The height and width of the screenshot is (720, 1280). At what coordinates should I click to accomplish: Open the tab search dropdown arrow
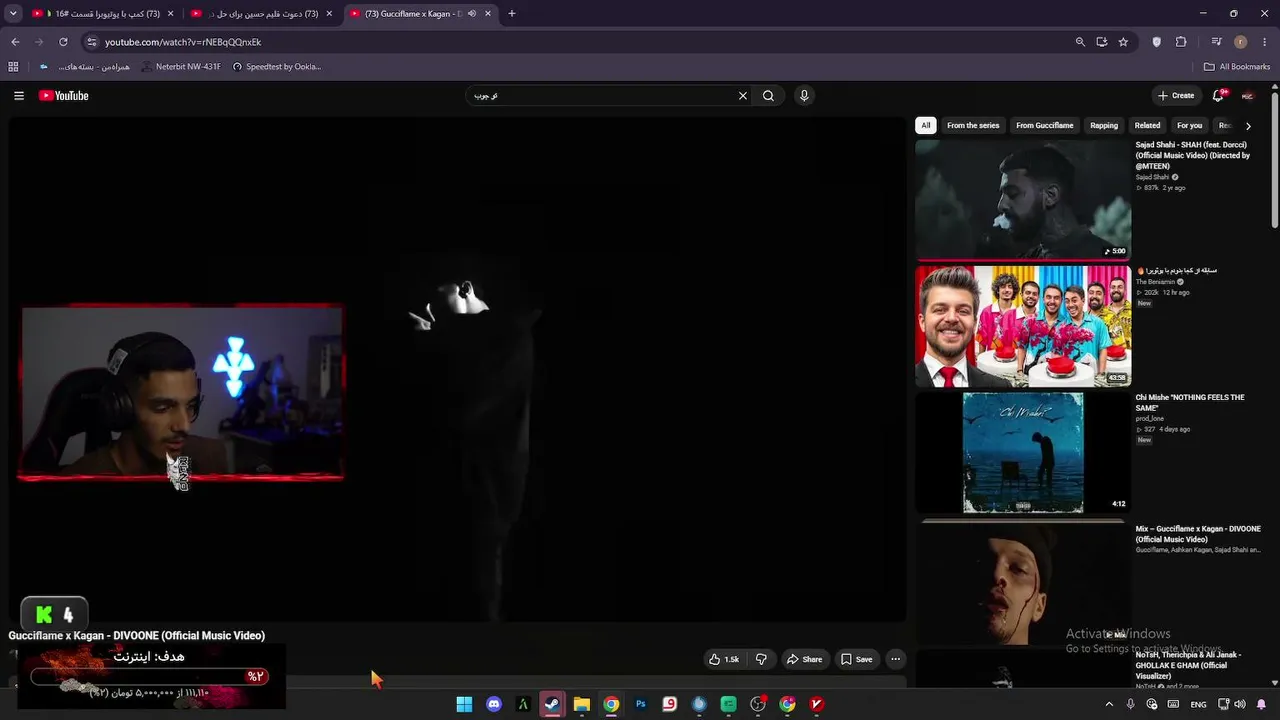coord(13,14)
